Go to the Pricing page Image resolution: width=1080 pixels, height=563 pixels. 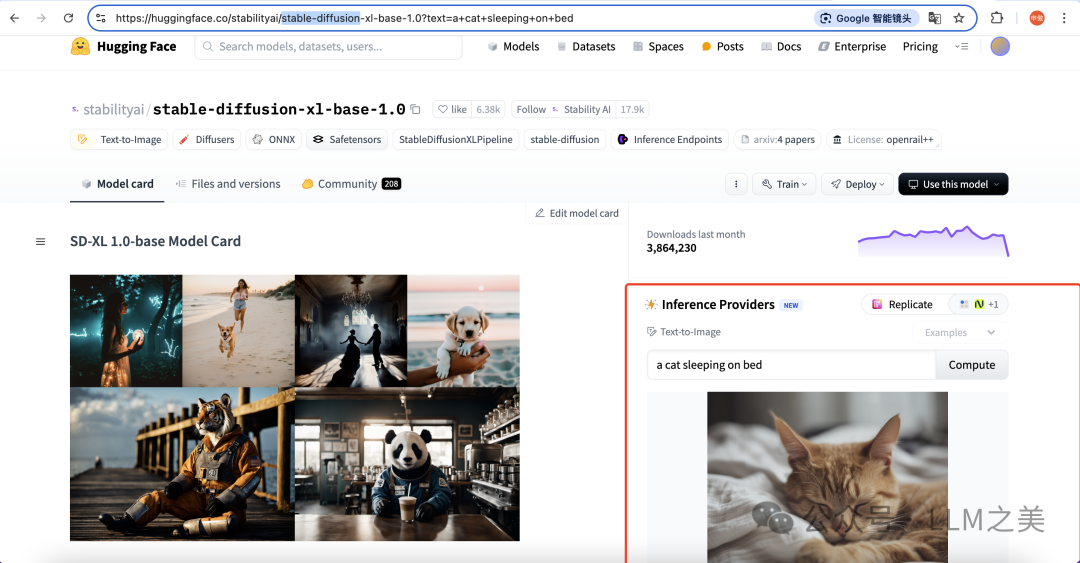(920, 46)
